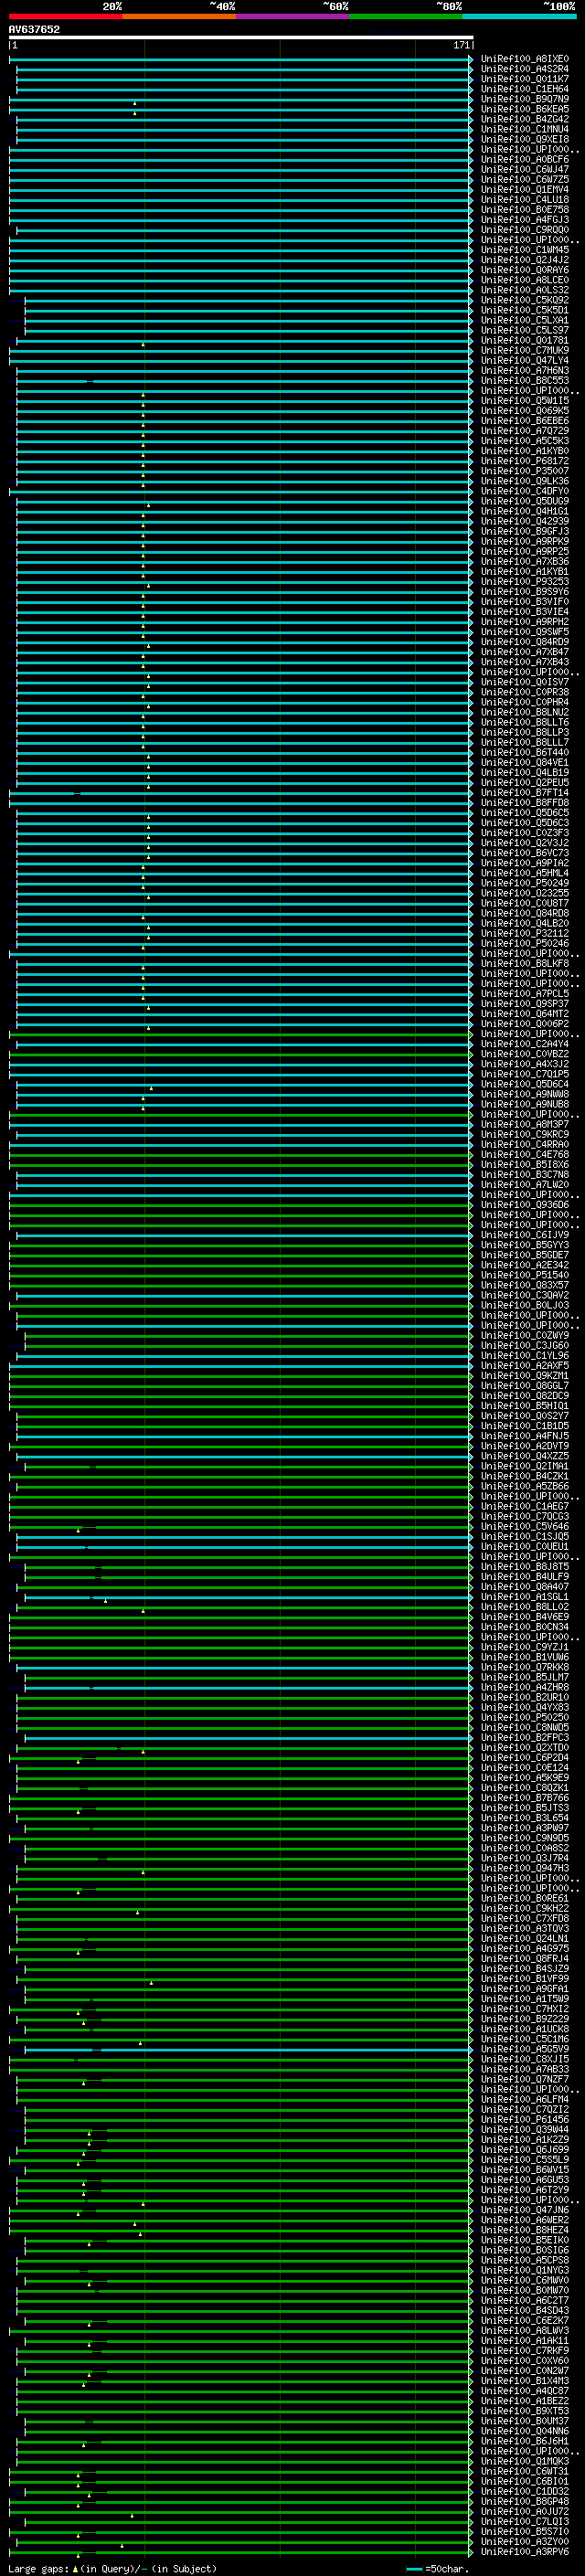Click the purple ~60% identity legend segment
The image size is (585, 2576).
click(292, 16)
